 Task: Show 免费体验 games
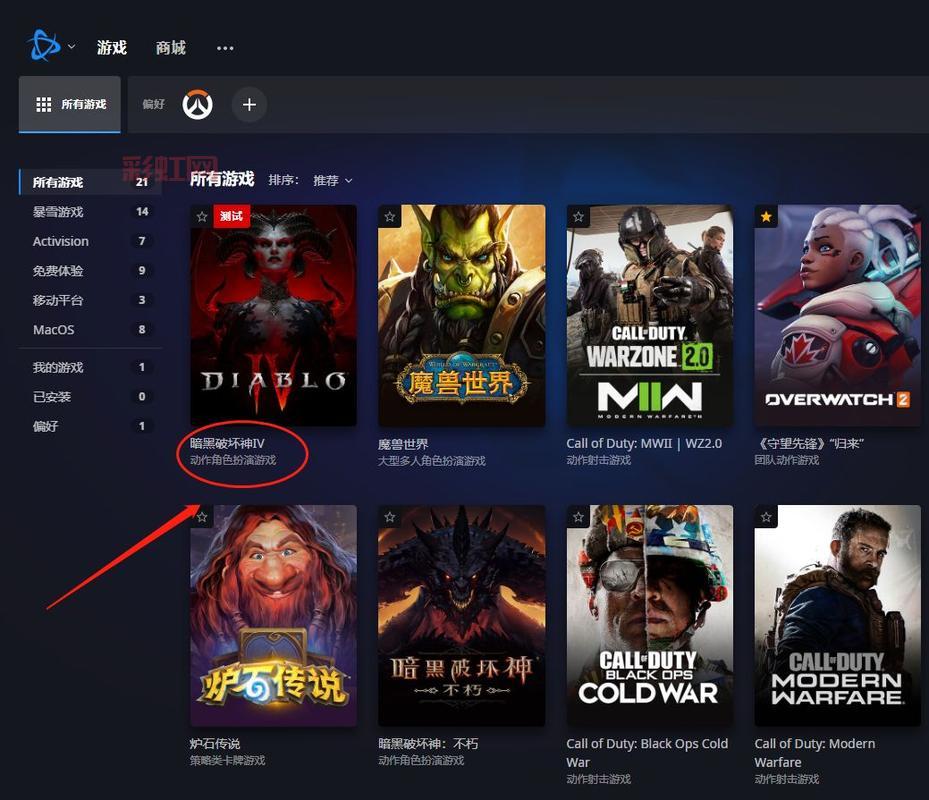click(x=91, y=271)
